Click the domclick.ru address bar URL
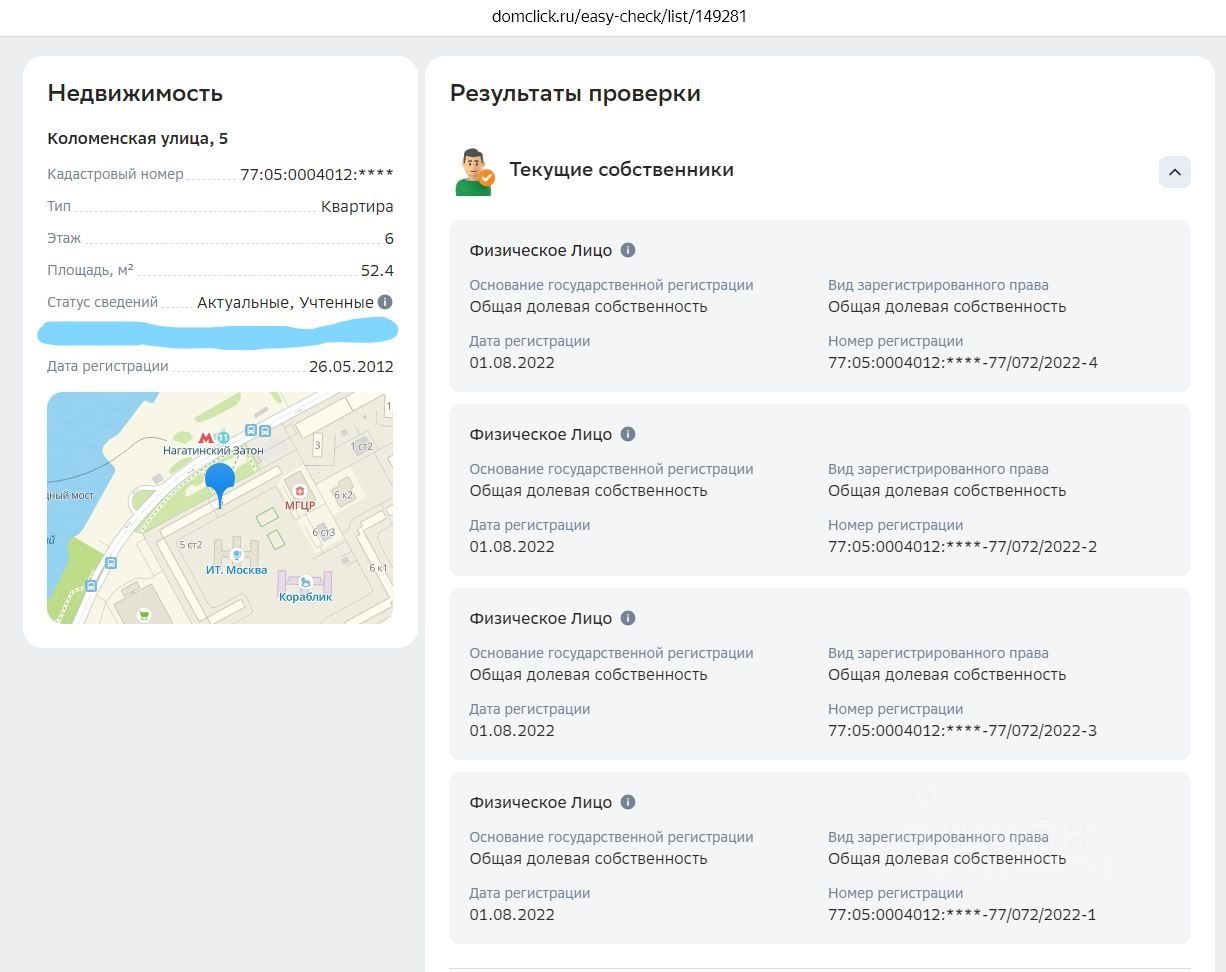This screenshot has height=972, width=1226. pyautogui.click(x=620, y=17)
